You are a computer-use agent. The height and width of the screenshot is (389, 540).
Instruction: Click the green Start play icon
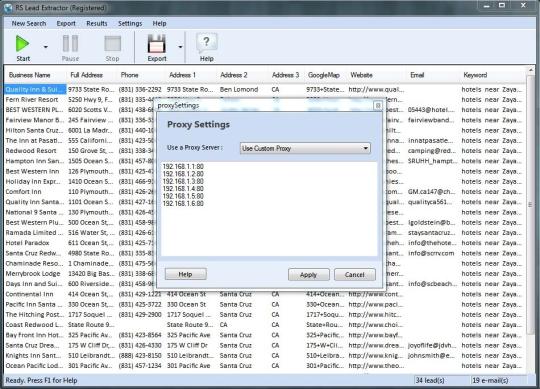coord(22,44)
